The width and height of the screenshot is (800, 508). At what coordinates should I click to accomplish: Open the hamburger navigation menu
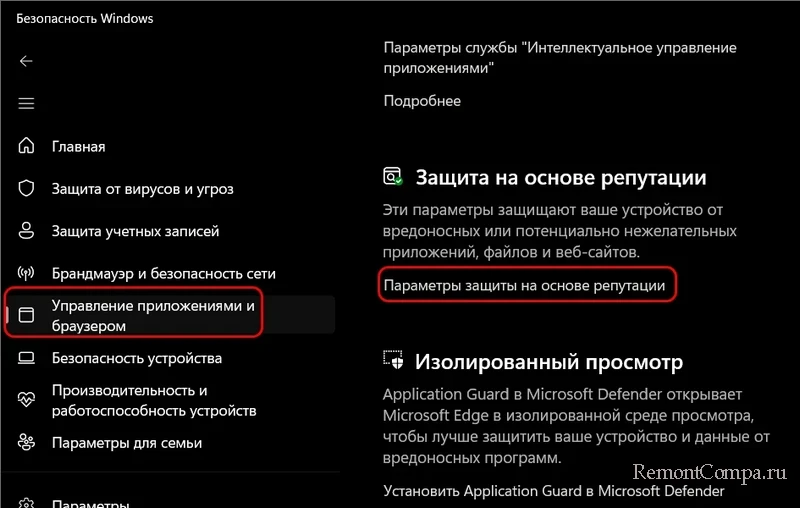pos(26,104)
